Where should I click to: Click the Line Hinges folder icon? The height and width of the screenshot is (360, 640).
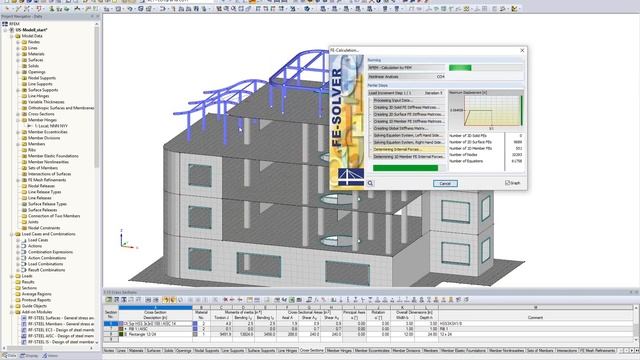click(24, 96)
